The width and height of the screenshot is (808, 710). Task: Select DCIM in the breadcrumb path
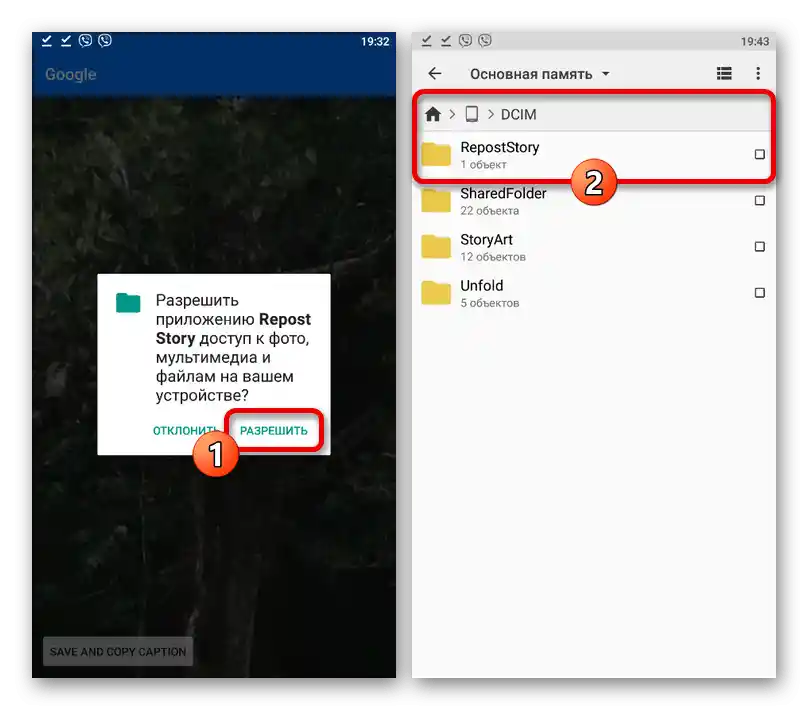click(518, 114)
